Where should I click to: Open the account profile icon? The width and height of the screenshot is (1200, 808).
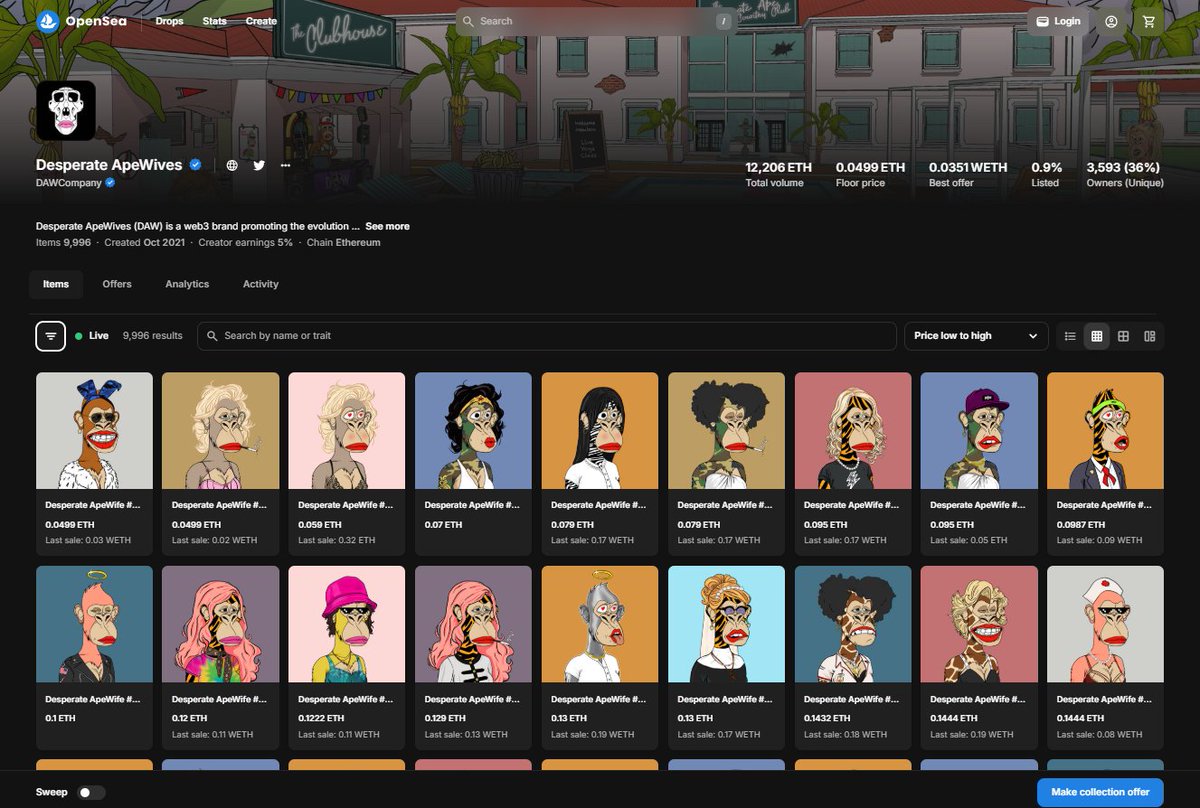point(1111,20)
